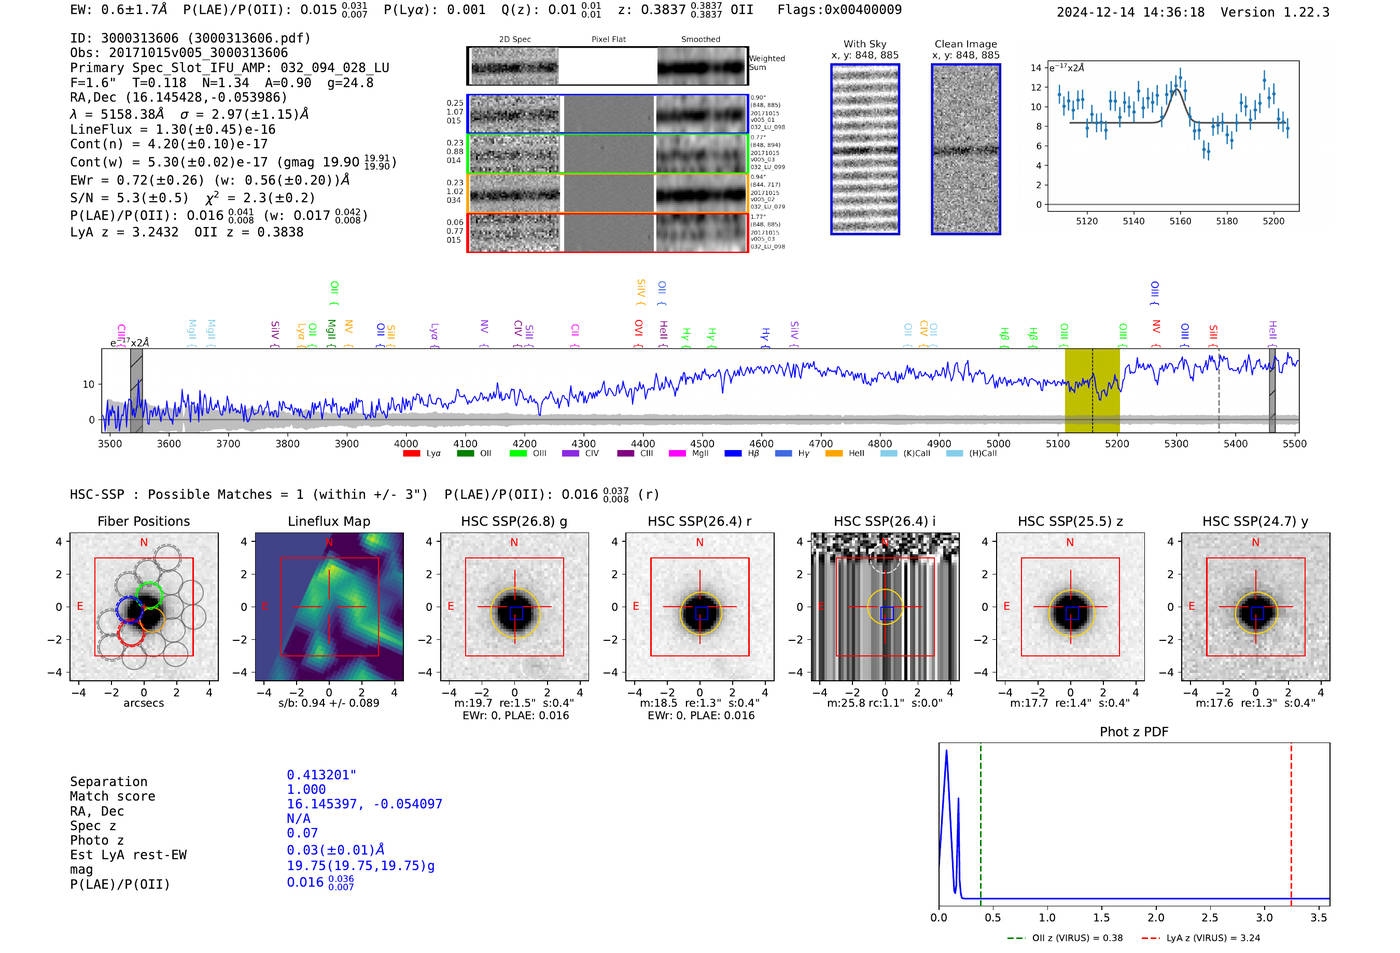Select the 'Flags:0x00400009' header text
This screenshot has width=1400, height=953.
pos(839,10)
